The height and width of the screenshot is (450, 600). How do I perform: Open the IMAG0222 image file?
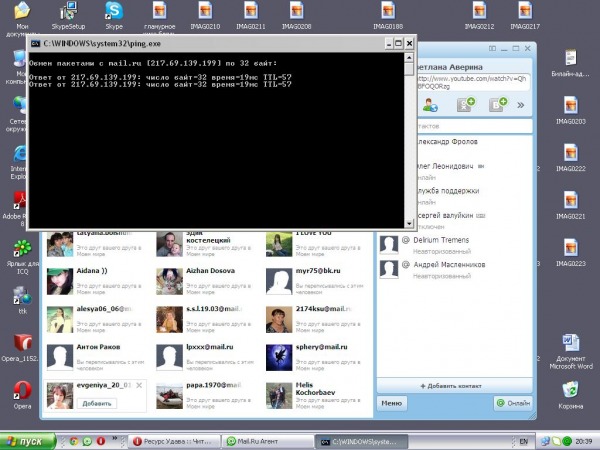tap(571, 158)
